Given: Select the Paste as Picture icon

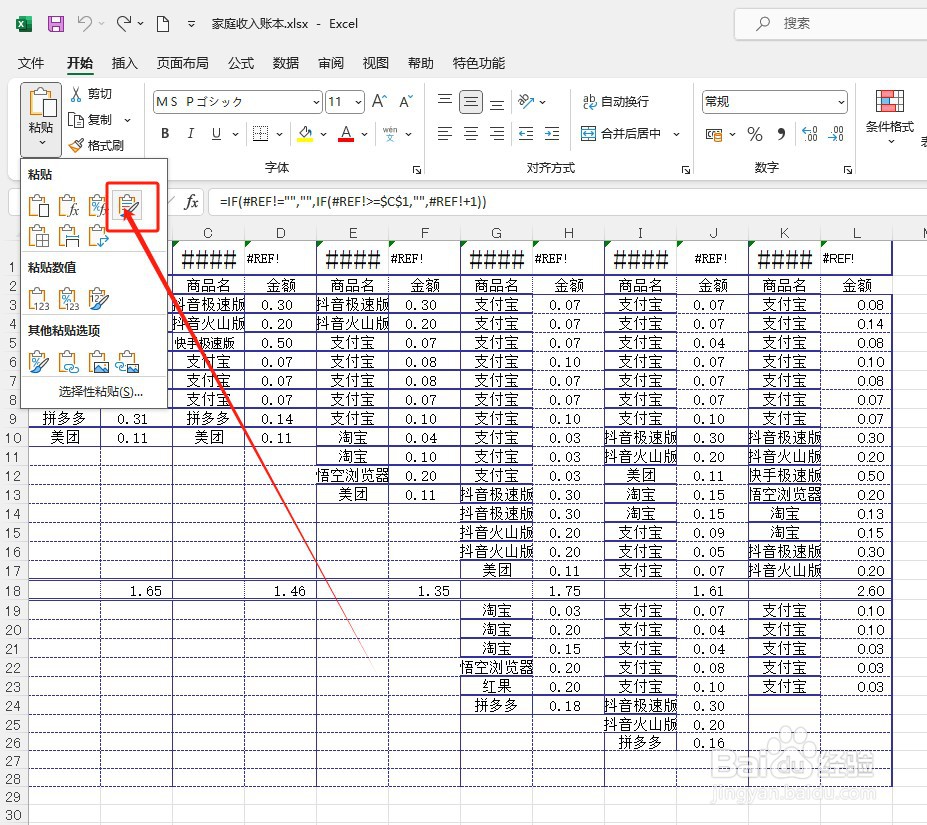Looking at the screenshot, I should 98,361.
